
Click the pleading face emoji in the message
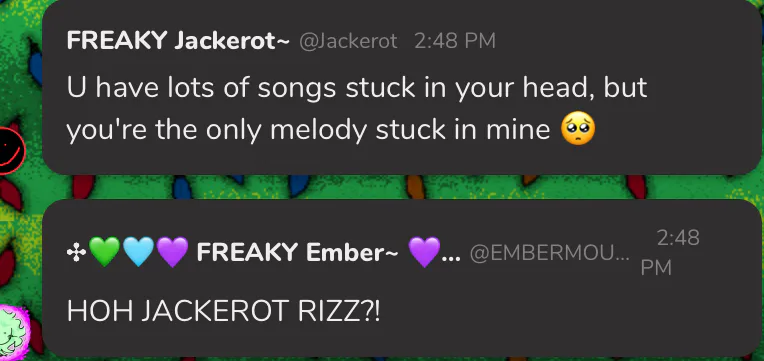pos(578,129)
